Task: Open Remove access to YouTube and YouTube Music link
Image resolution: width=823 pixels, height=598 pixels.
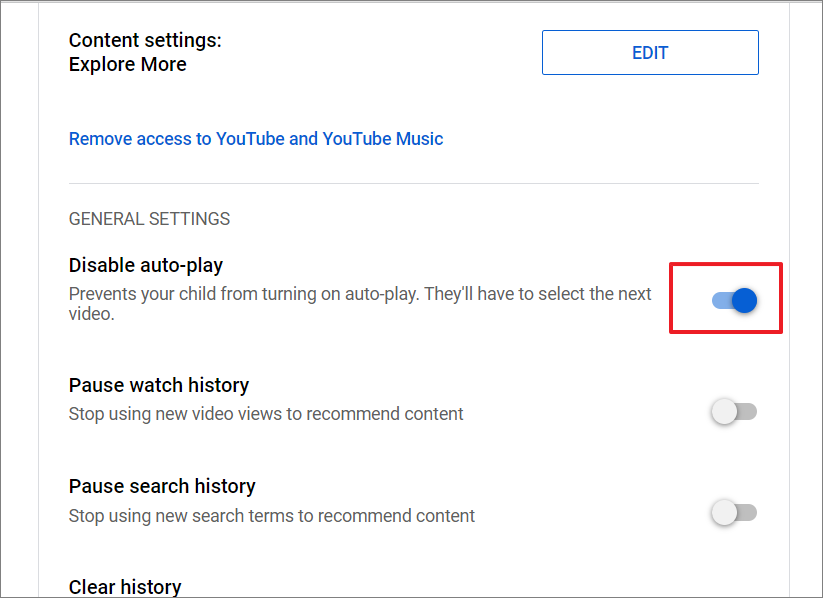Action: tap(256, 139)
